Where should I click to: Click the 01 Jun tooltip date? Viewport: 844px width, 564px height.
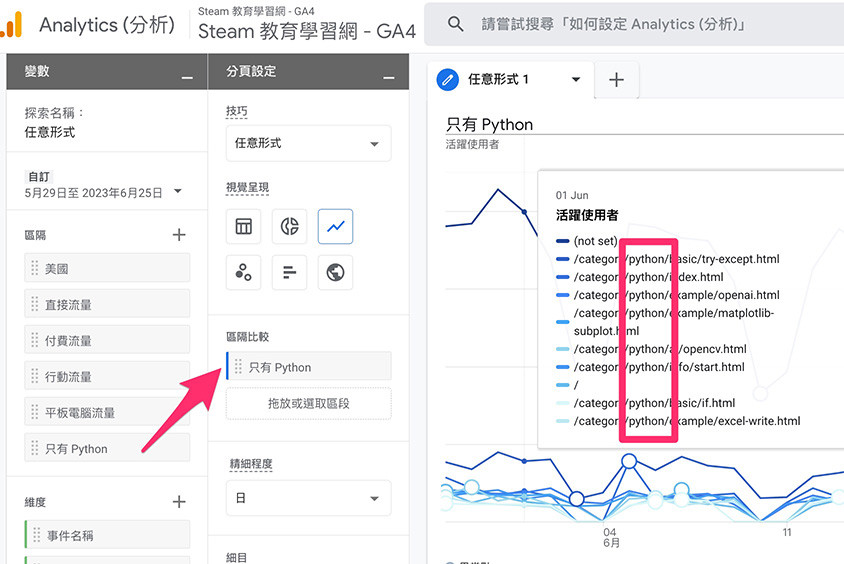pyautogui.click(x=572, y=195)
